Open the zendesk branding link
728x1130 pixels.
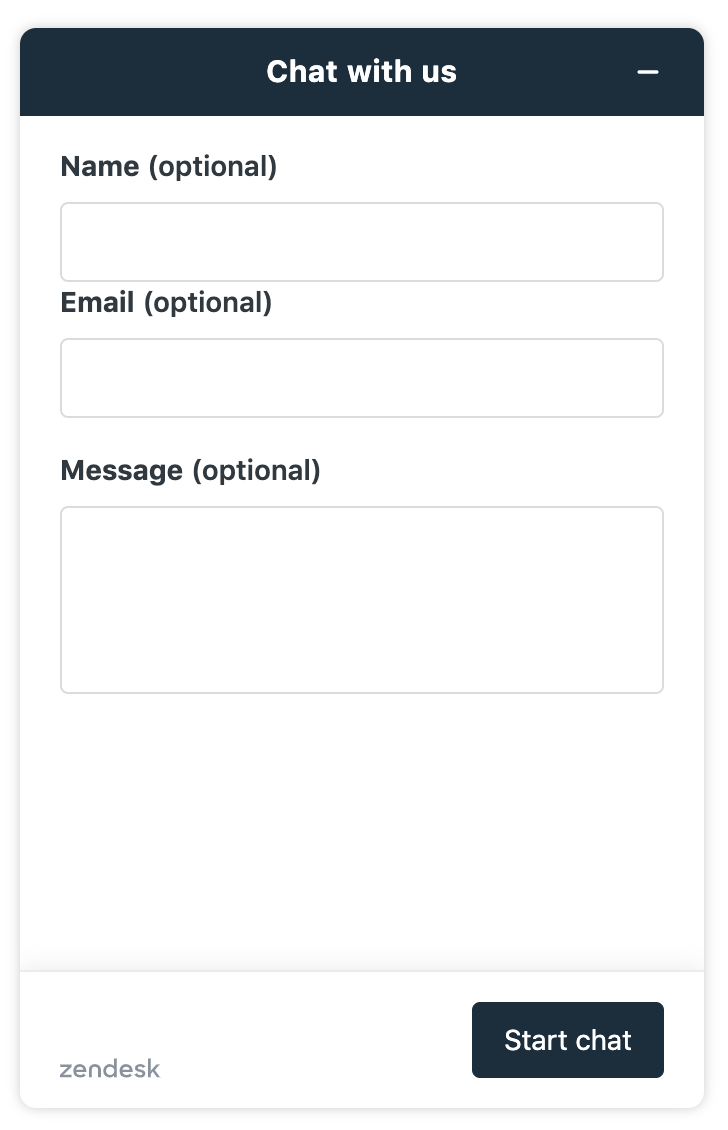pyautogui.click(x=110, y=1069)
